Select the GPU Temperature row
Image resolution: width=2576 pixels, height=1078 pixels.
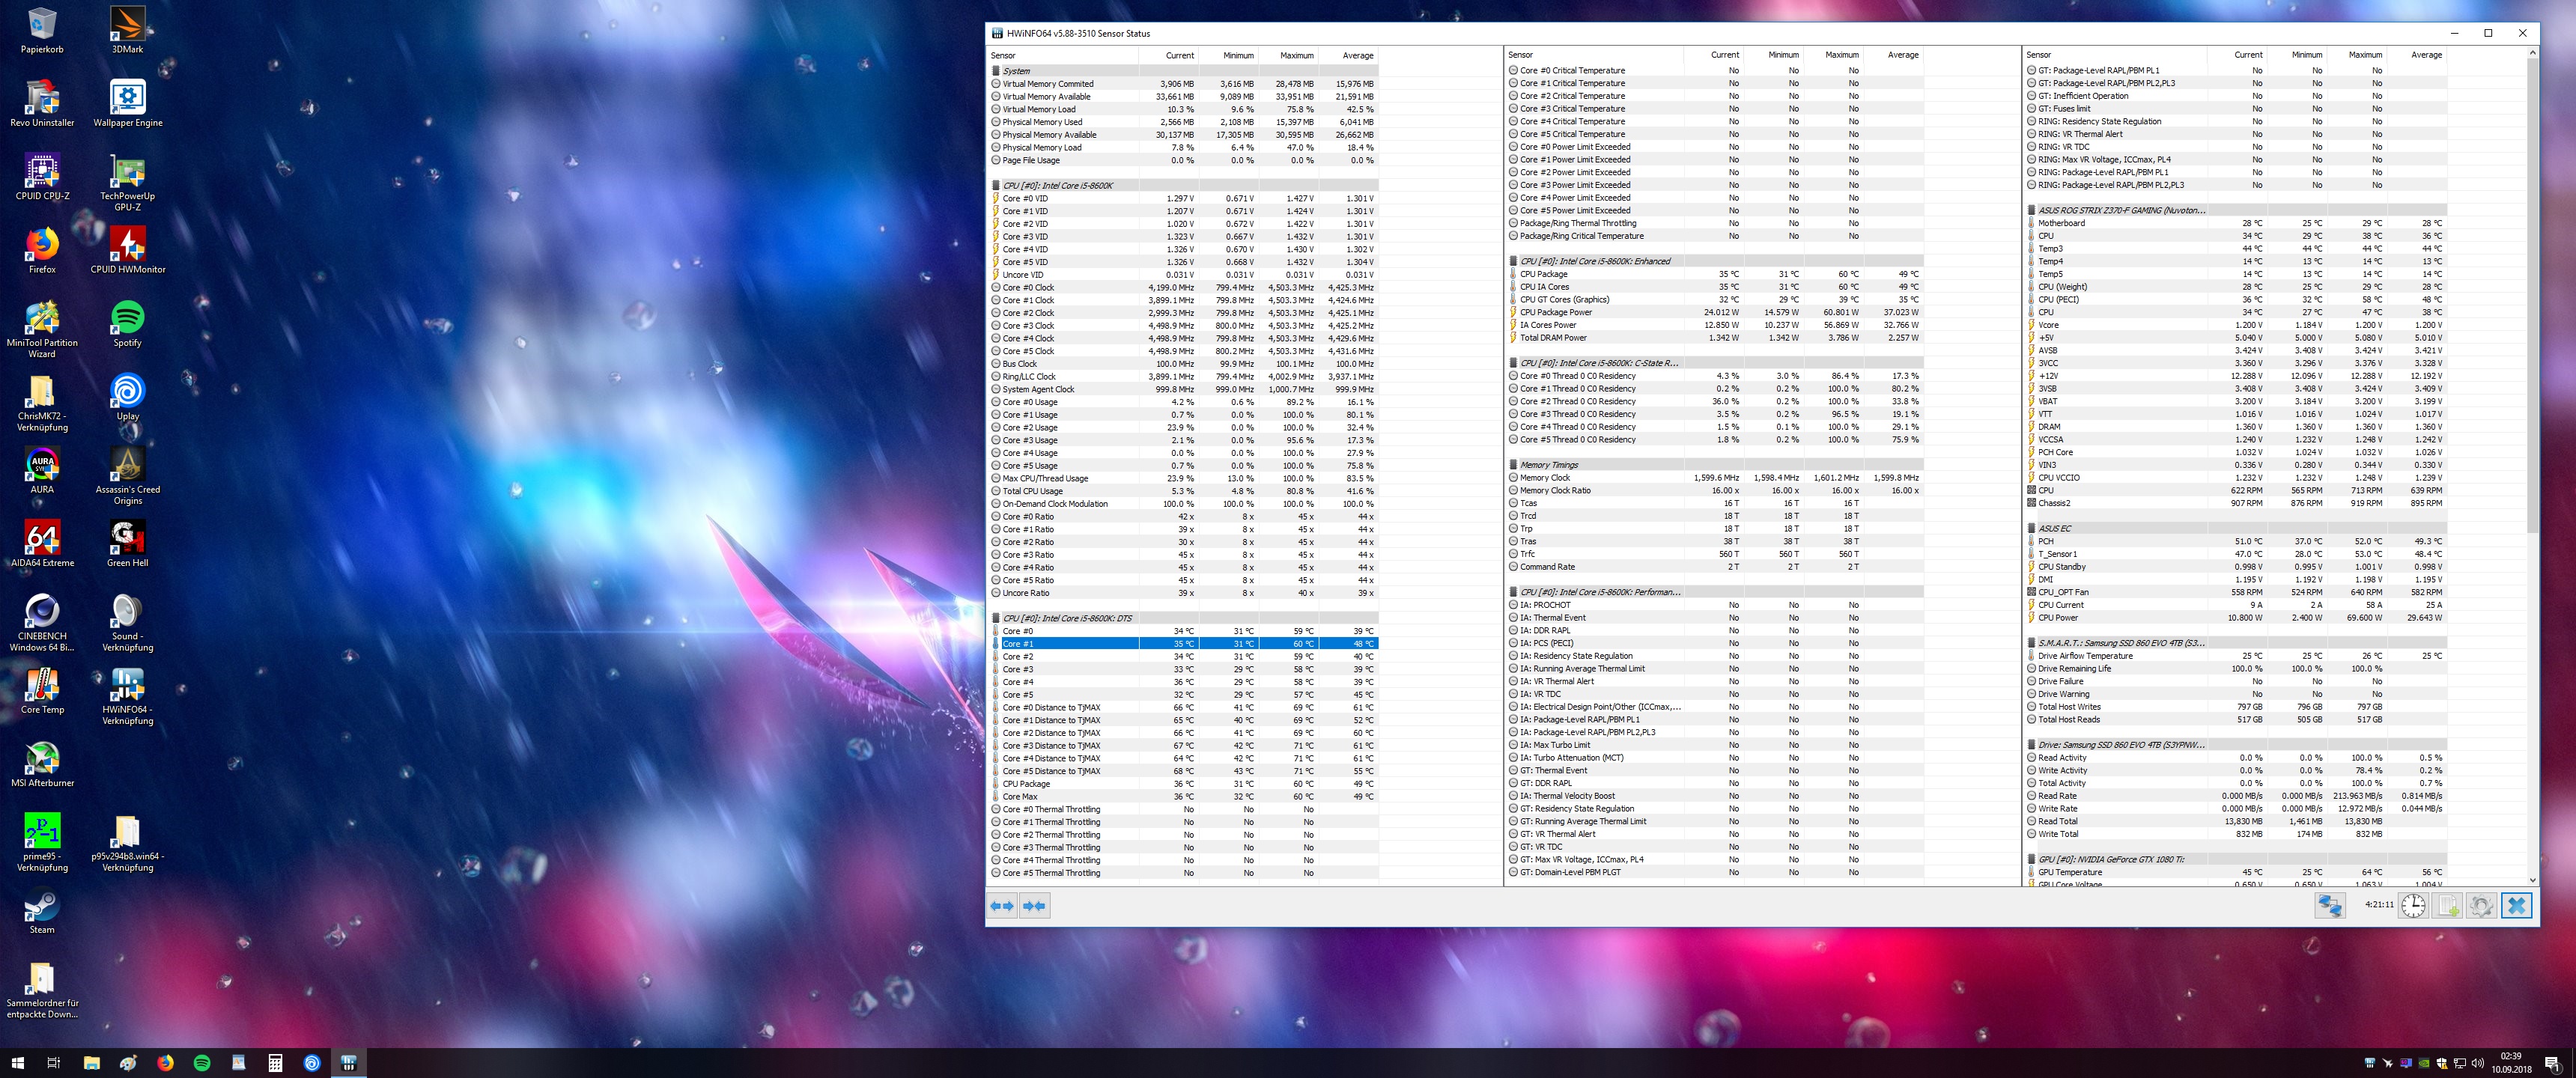point(2236,872)
